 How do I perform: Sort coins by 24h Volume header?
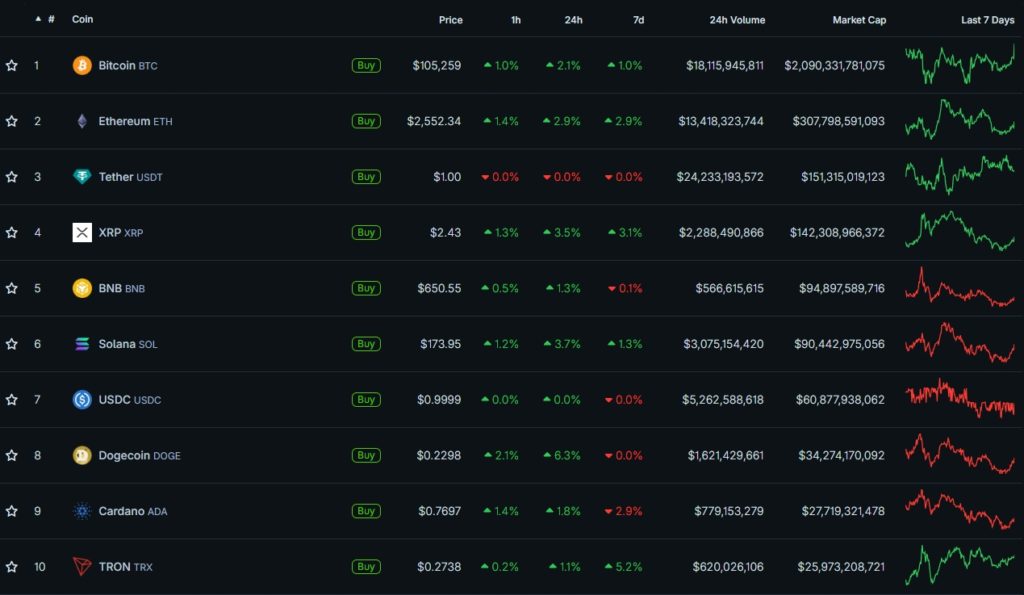click(x=737, y=20)
